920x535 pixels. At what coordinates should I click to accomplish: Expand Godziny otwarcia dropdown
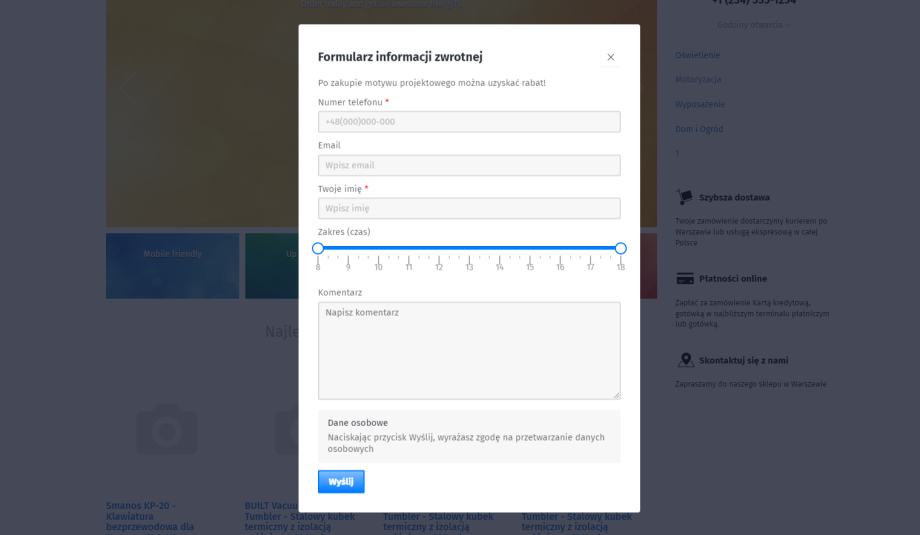753,25
